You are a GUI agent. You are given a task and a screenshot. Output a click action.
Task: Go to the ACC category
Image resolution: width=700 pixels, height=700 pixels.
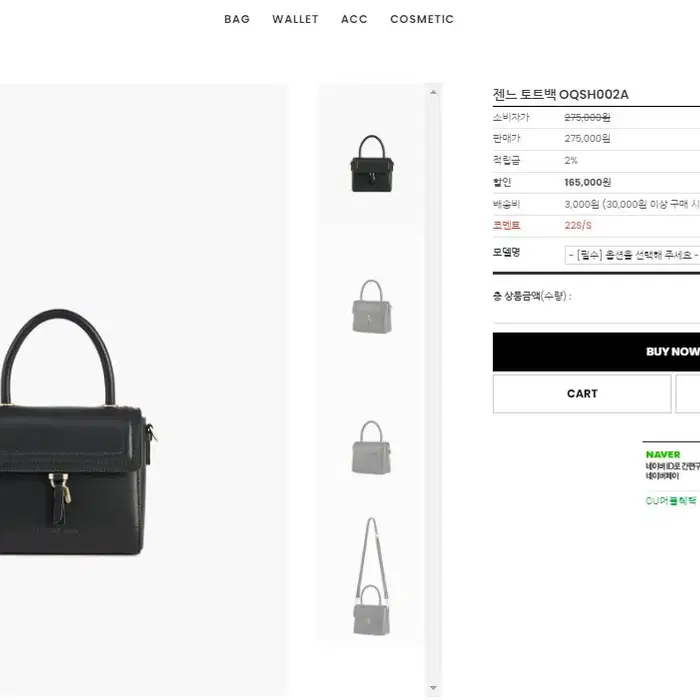click(x=354, y=19)
